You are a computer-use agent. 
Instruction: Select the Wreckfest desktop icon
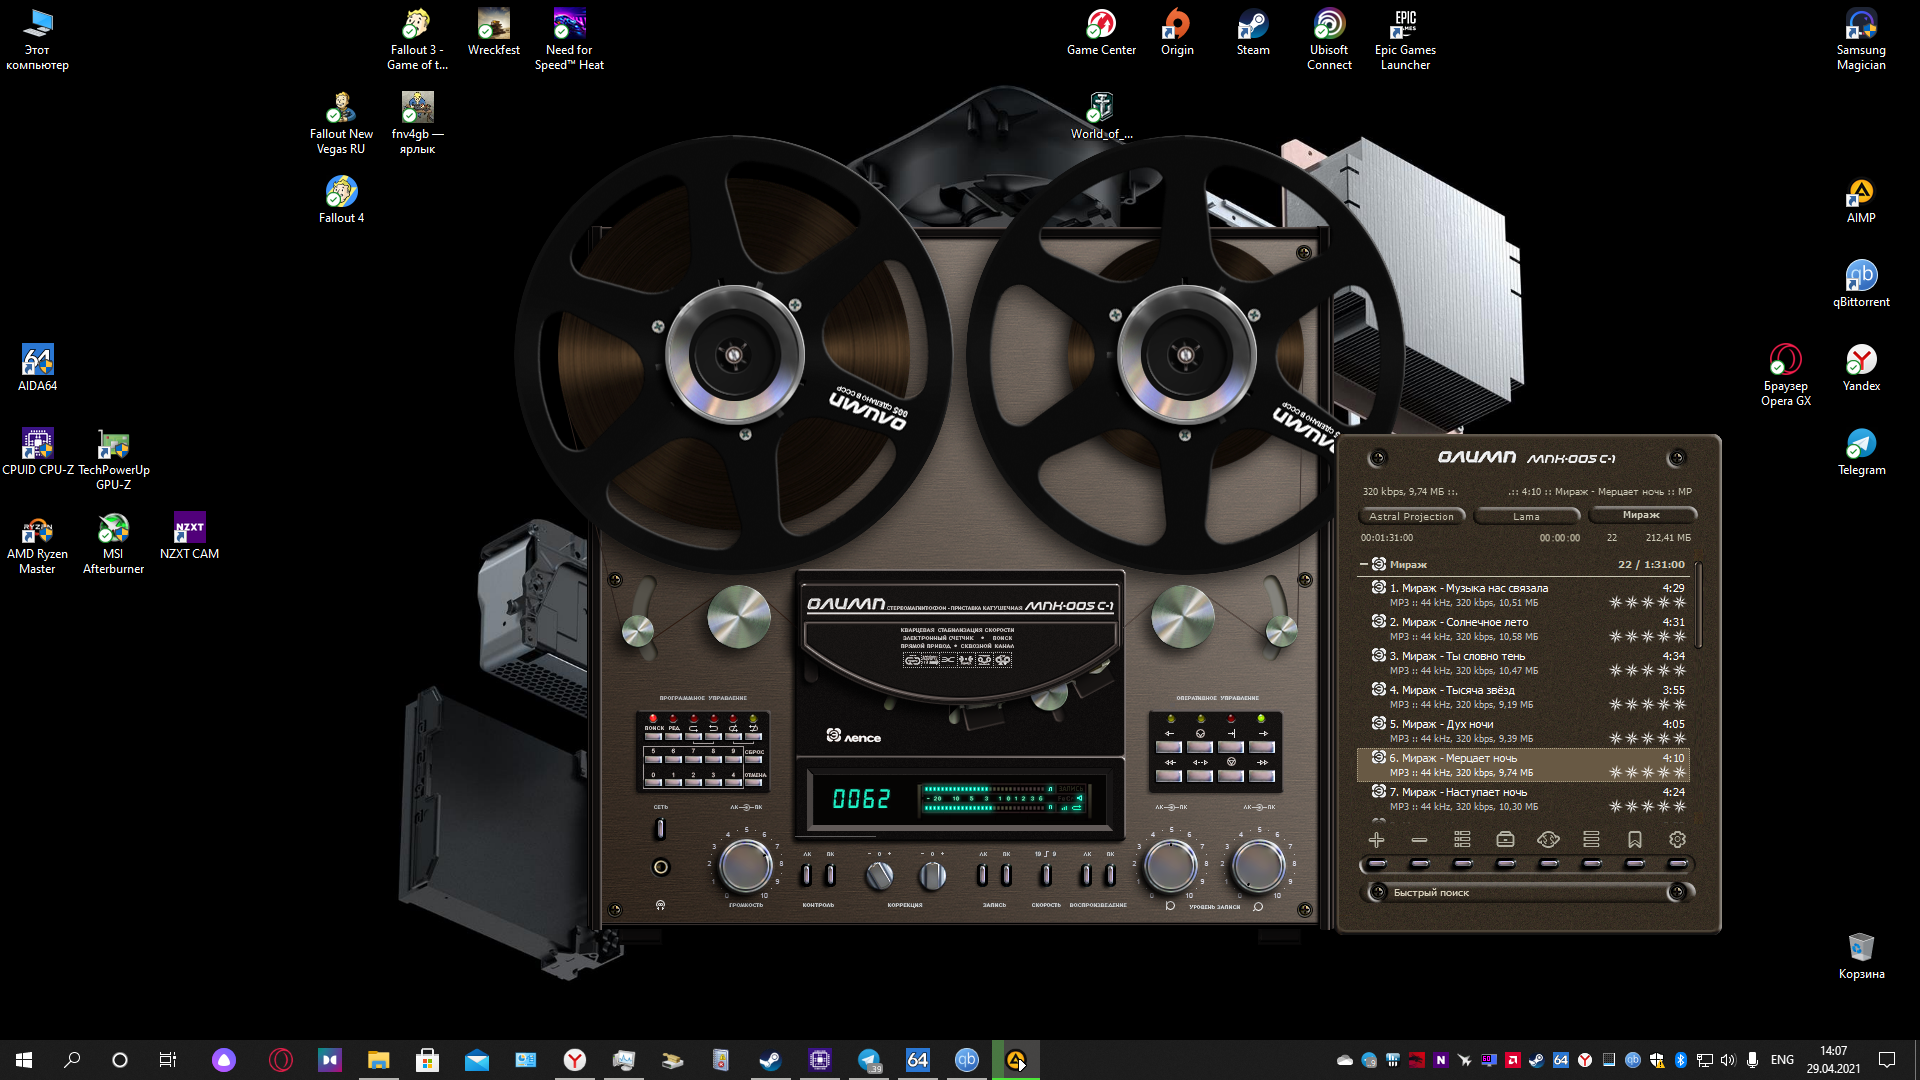(x=494, y=32)
